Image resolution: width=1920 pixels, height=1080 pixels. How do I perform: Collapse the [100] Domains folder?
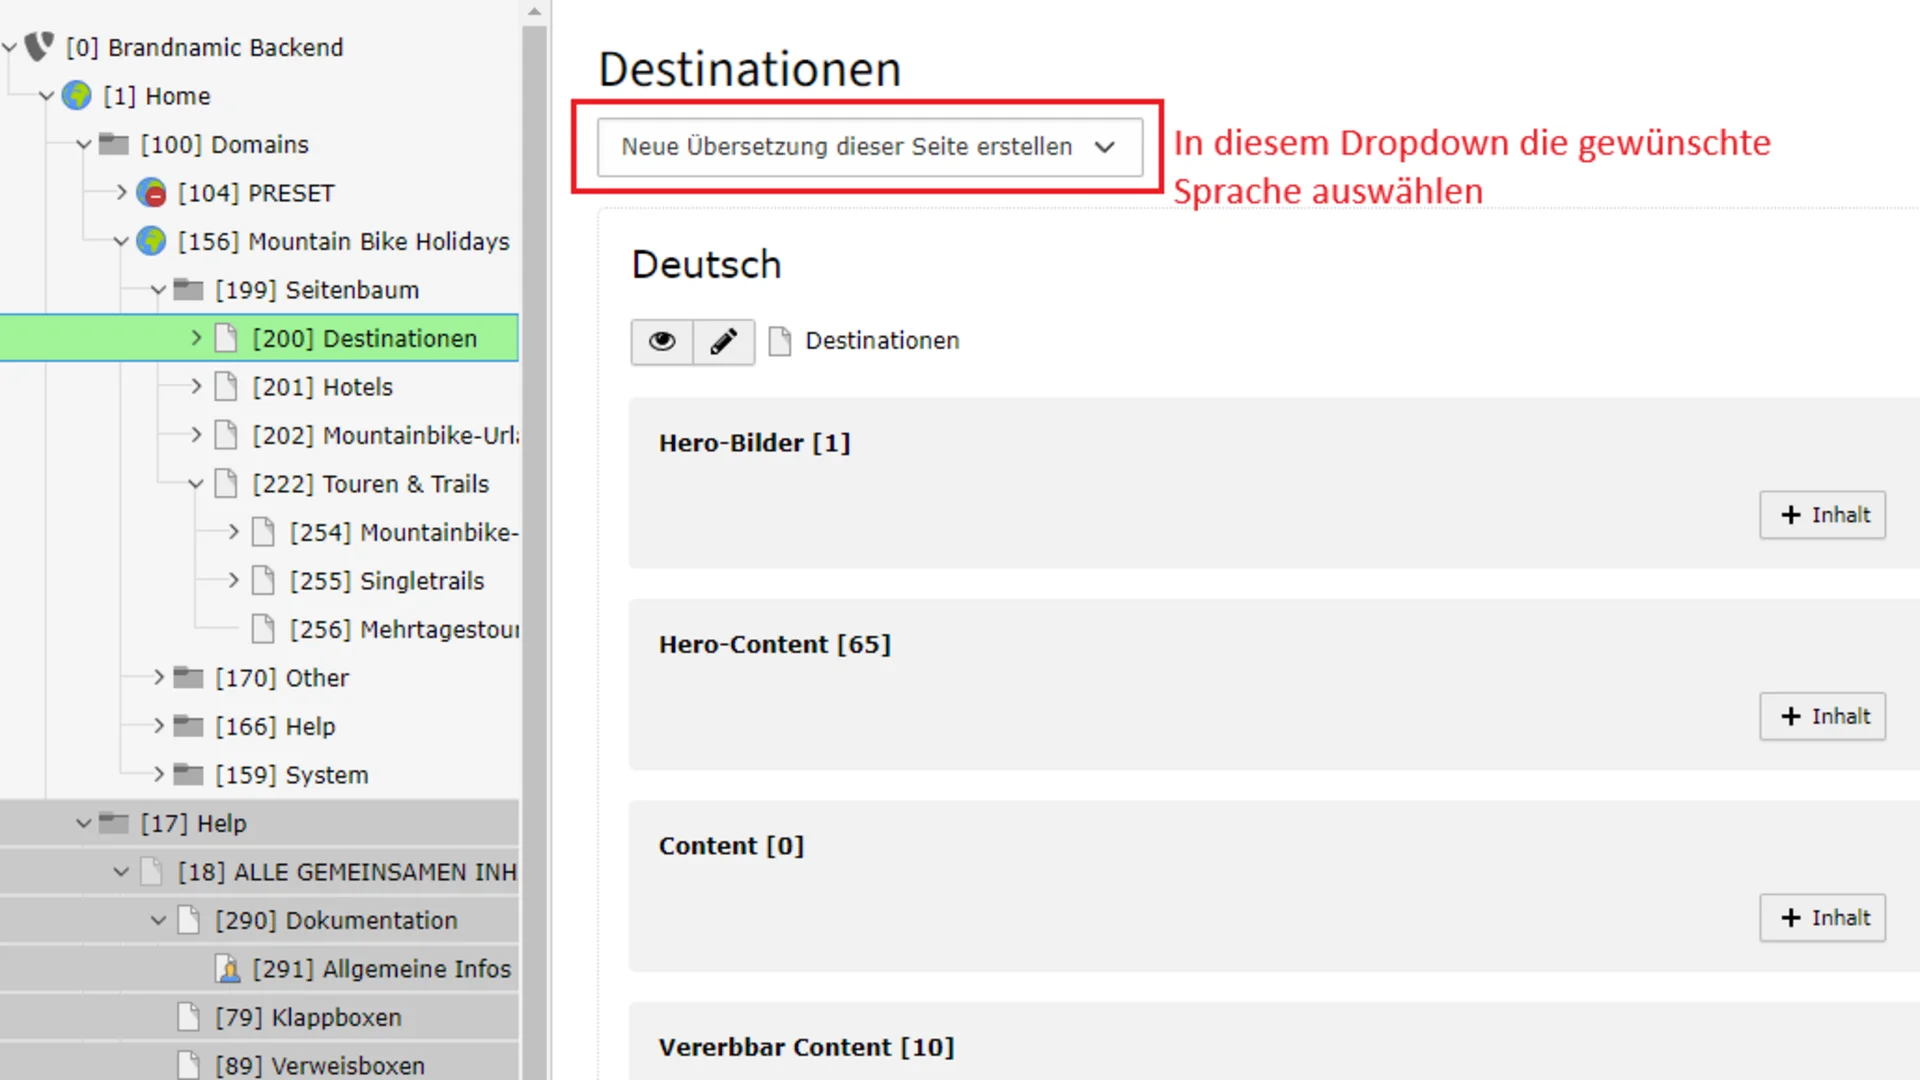point(84,145)
